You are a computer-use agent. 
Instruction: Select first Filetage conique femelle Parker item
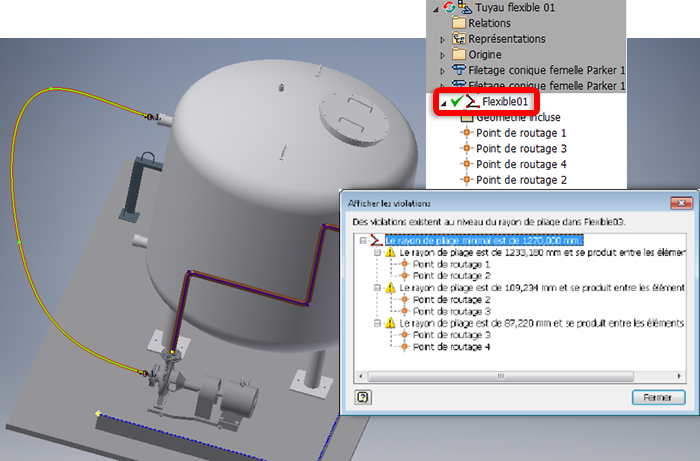(x=546, y=70)
